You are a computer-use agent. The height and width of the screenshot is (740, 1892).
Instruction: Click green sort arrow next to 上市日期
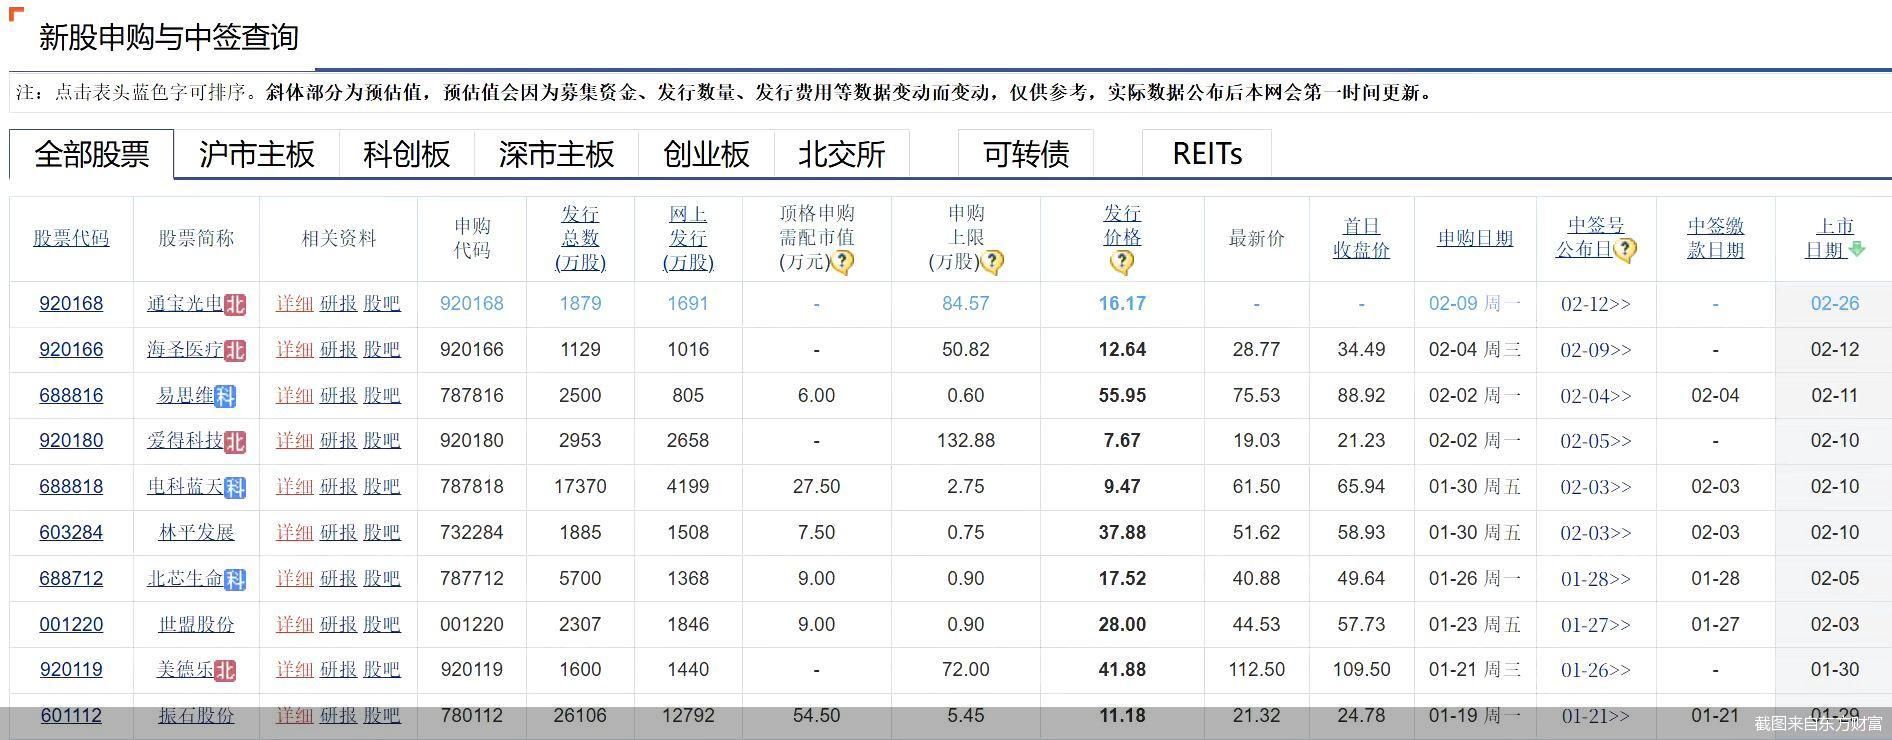coord(1857,249)
